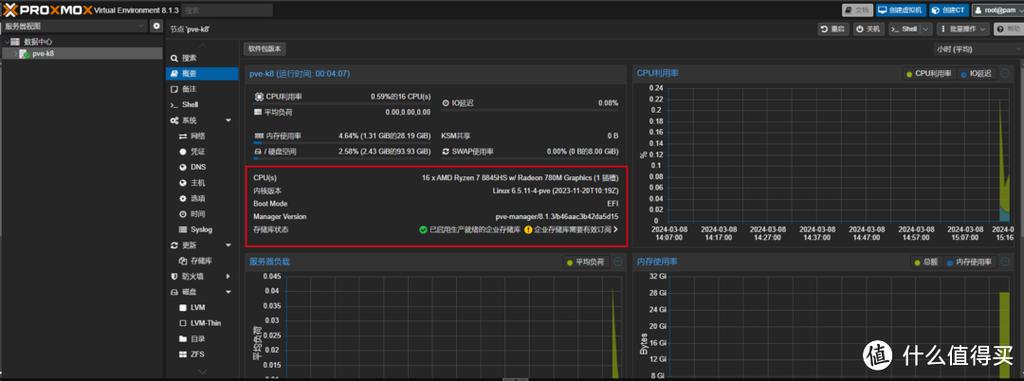Viewport: 1024px width, 381px height.
Task: Toggle 平均负荷 legend series in load chart
Action: (x=586, y=262)
